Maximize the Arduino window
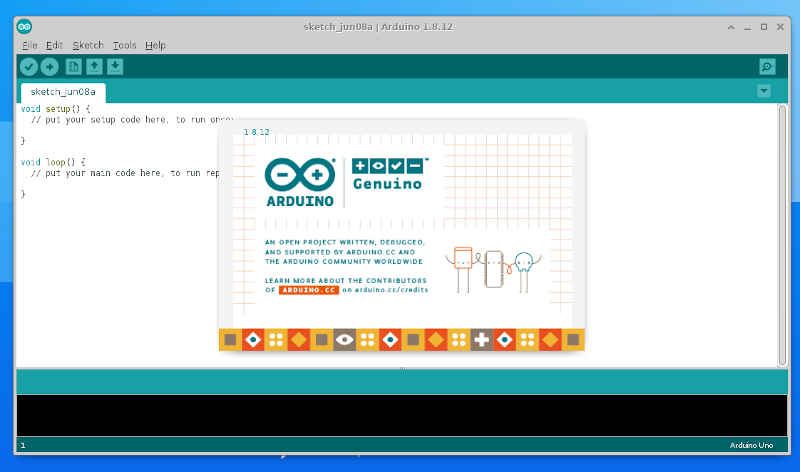The image size is (800, 472). click(764, 27)
